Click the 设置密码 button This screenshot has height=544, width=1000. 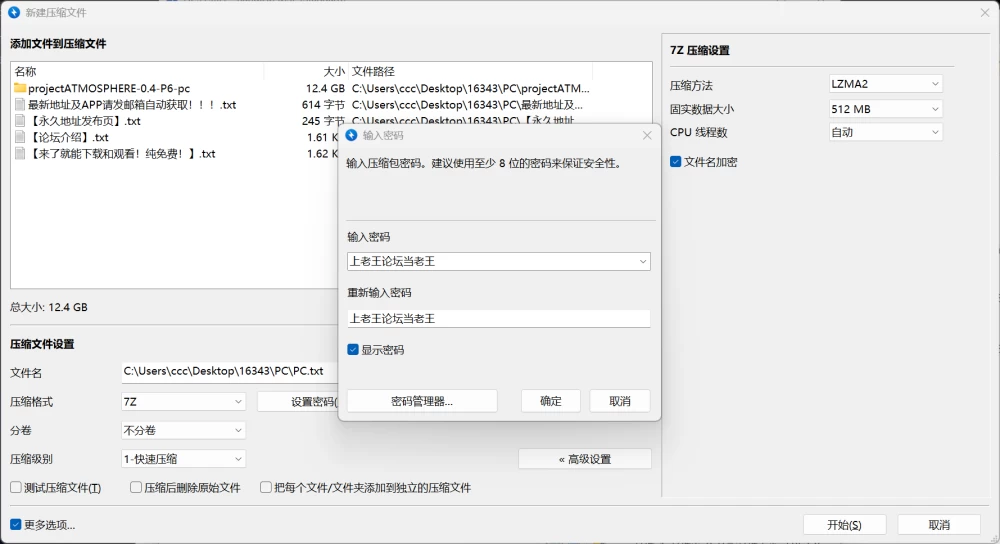point(298,402)
